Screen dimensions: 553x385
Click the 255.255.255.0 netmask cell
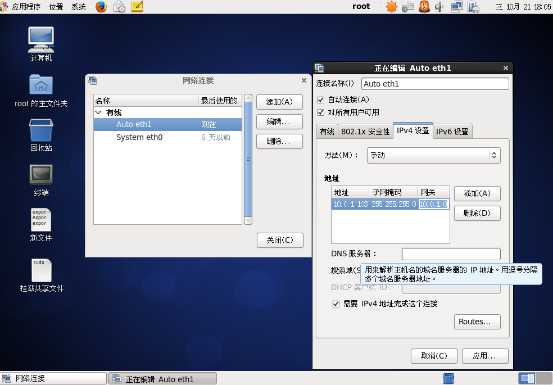[x=393, y=204]
